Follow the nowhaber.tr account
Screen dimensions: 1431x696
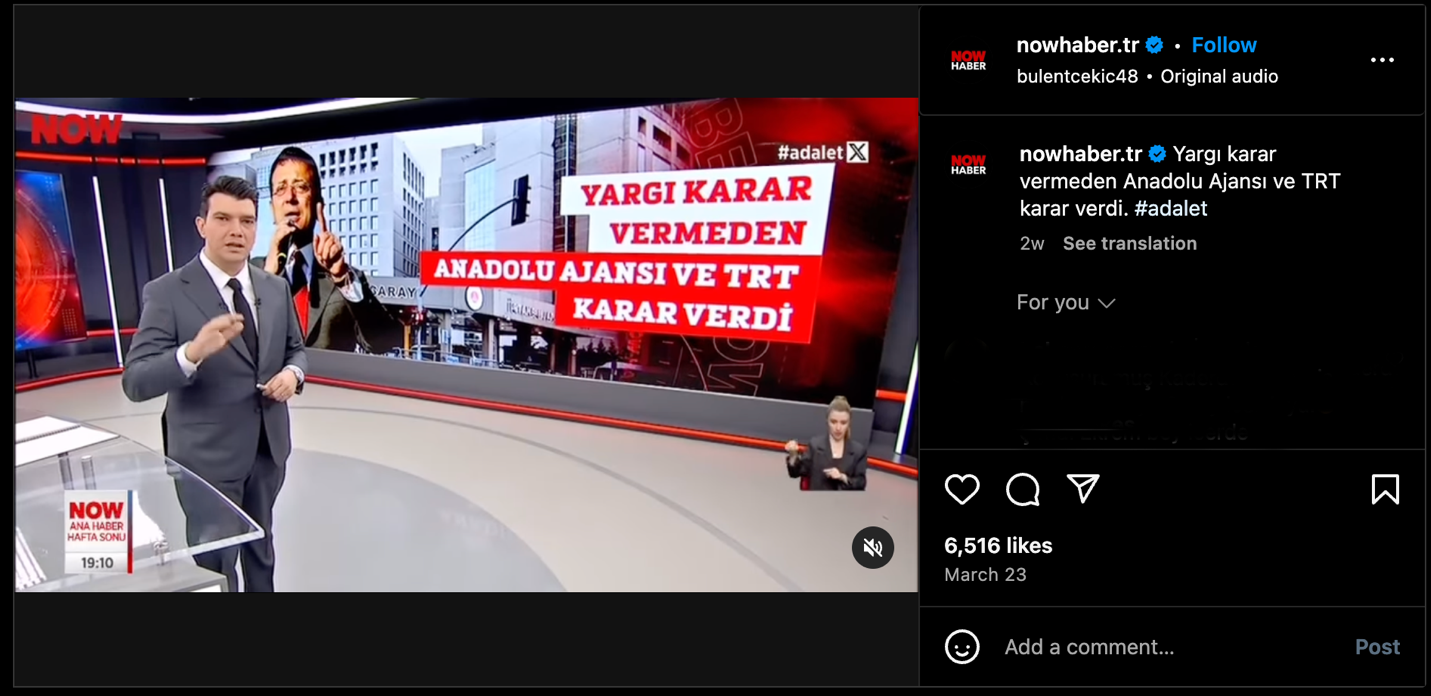click(x=1224, y=45)
